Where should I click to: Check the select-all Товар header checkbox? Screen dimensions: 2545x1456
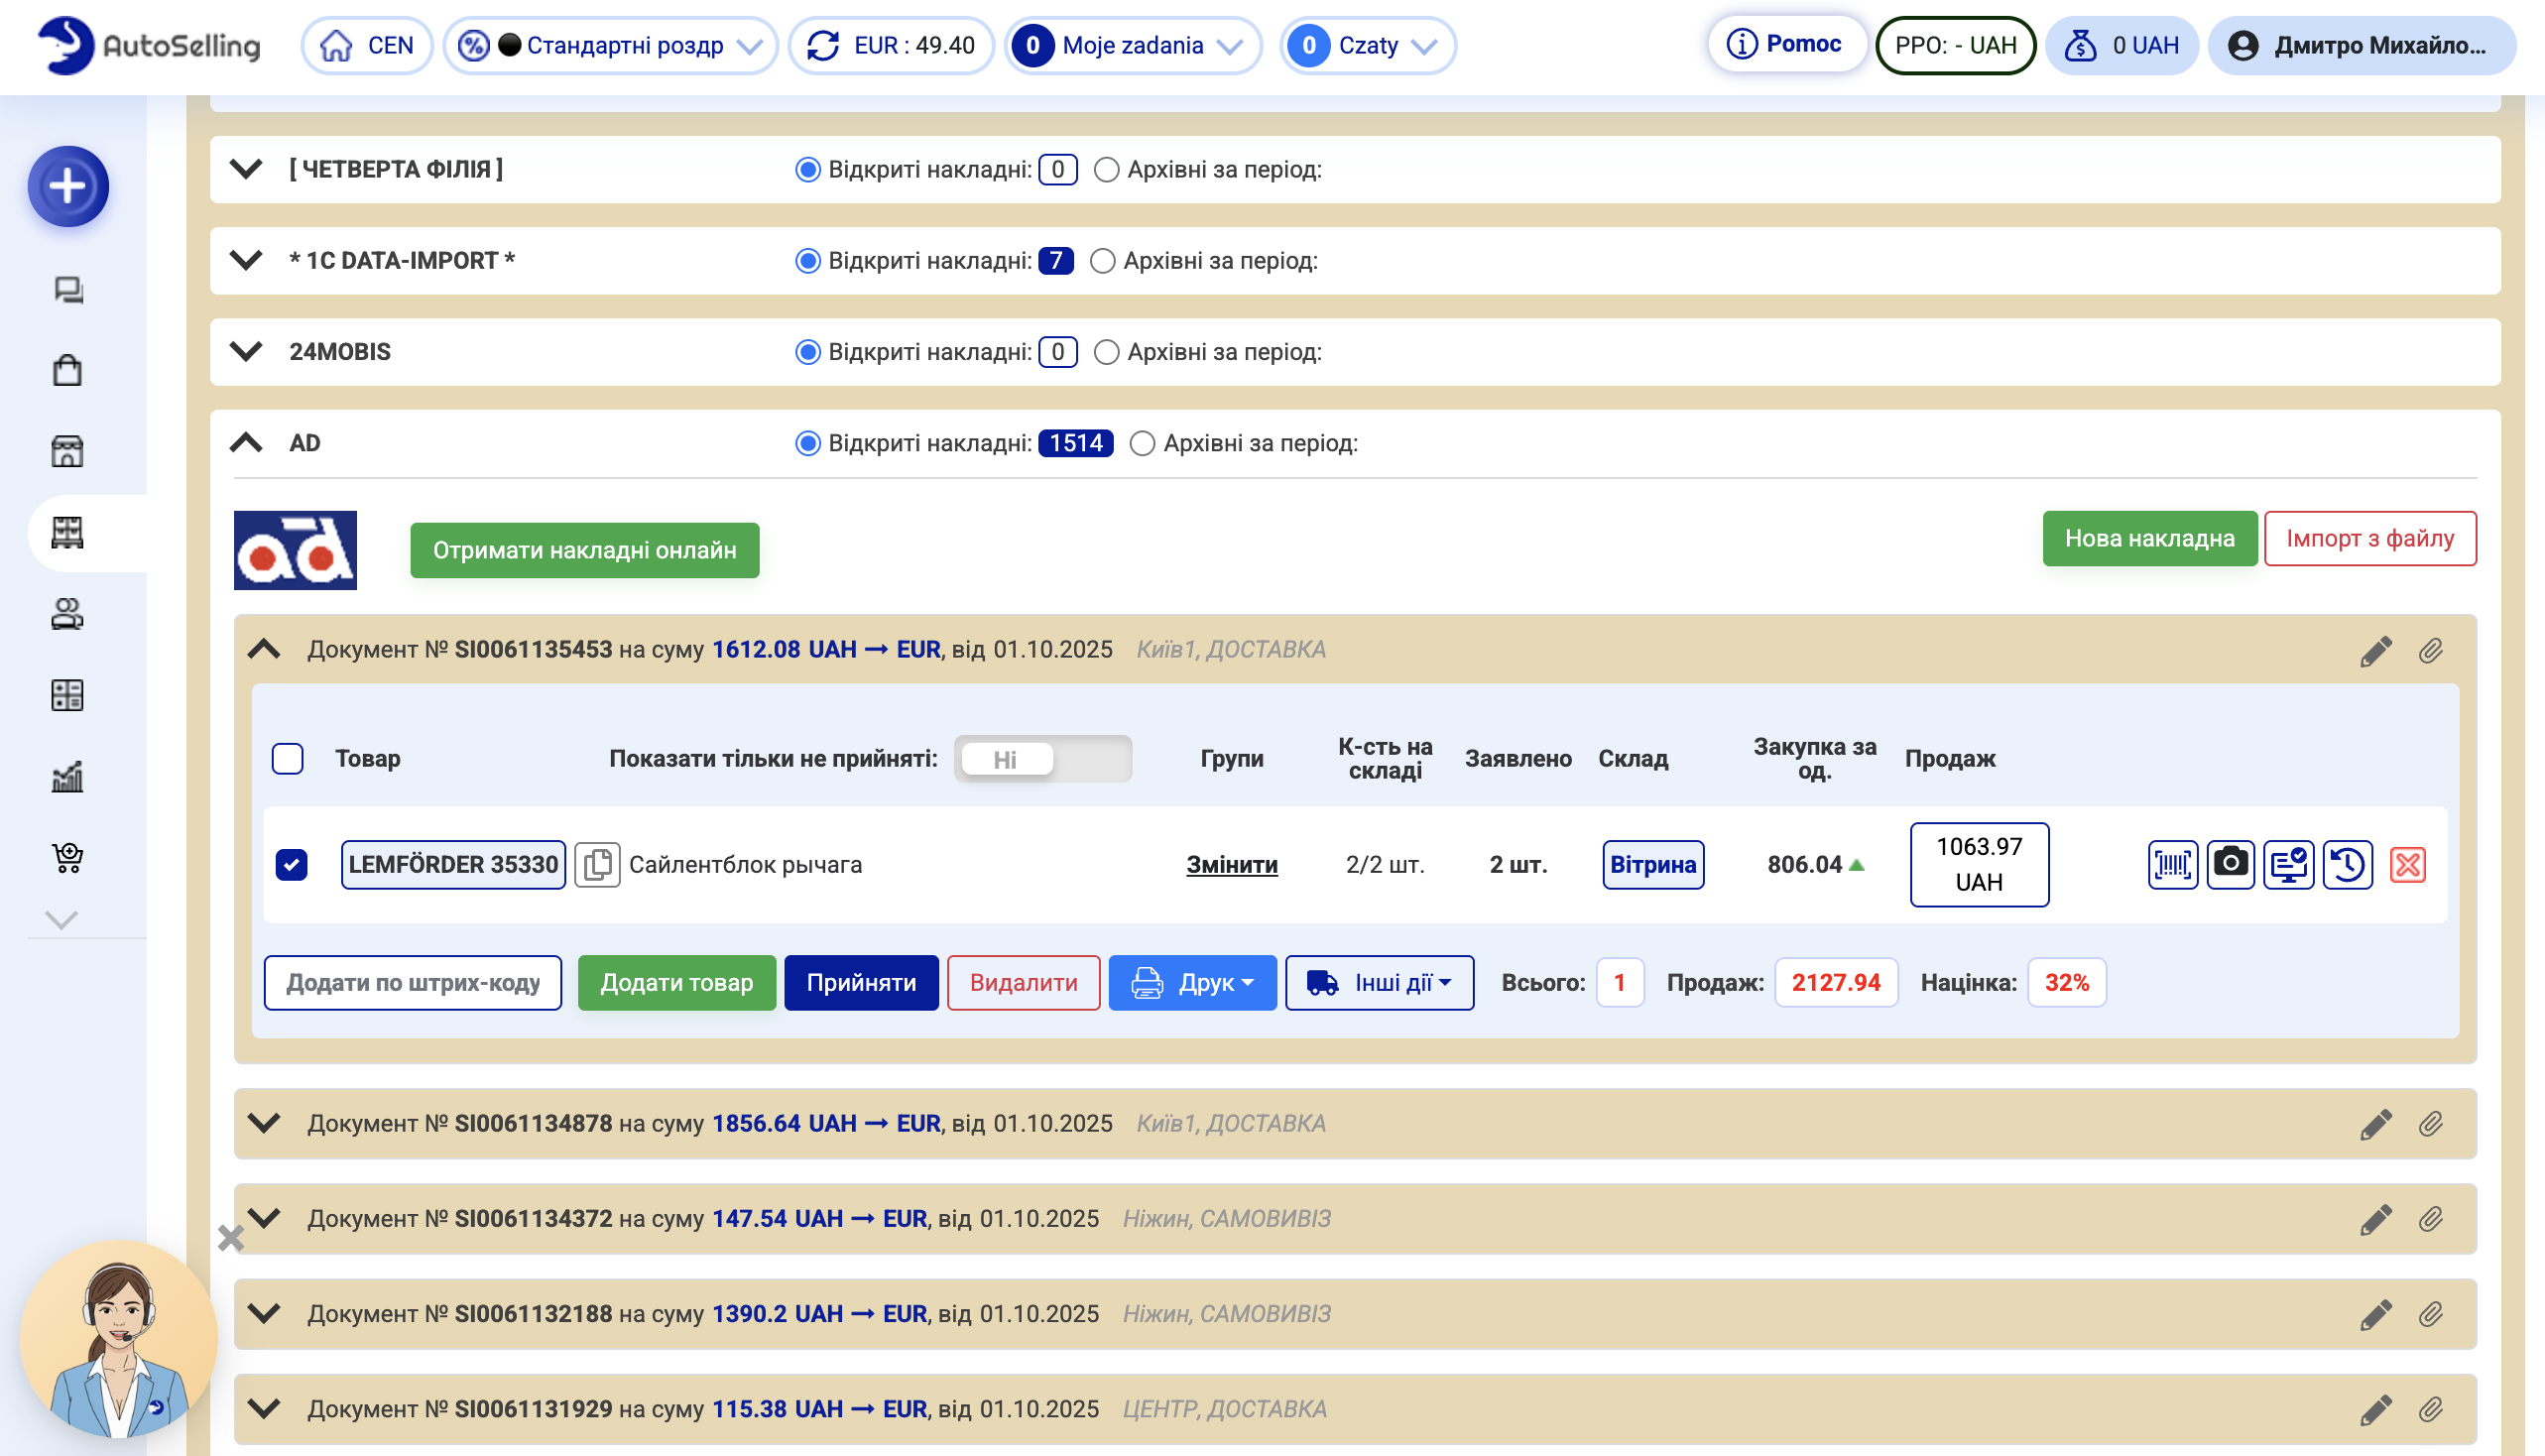(288, 759)
